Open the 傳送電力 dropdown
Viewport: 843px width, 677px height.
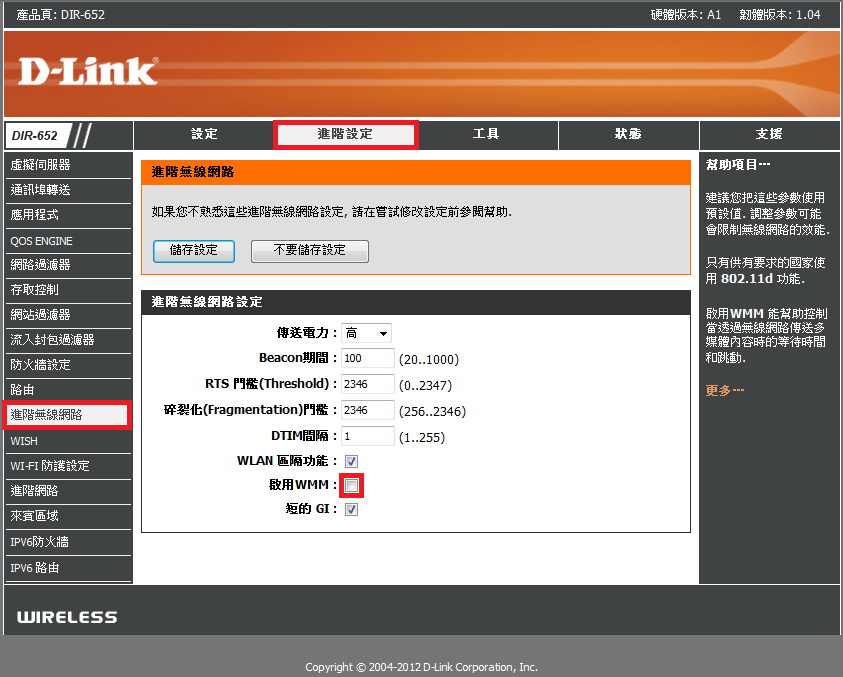tap(366, 333)
